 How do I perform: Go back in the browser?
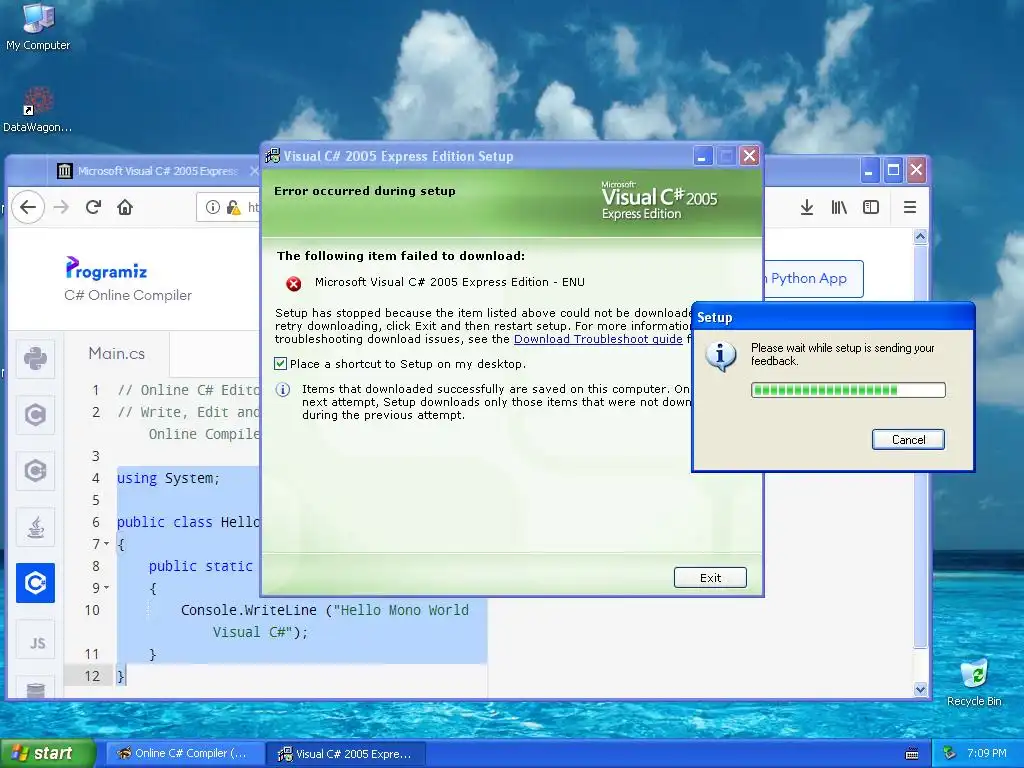(27, 208)
